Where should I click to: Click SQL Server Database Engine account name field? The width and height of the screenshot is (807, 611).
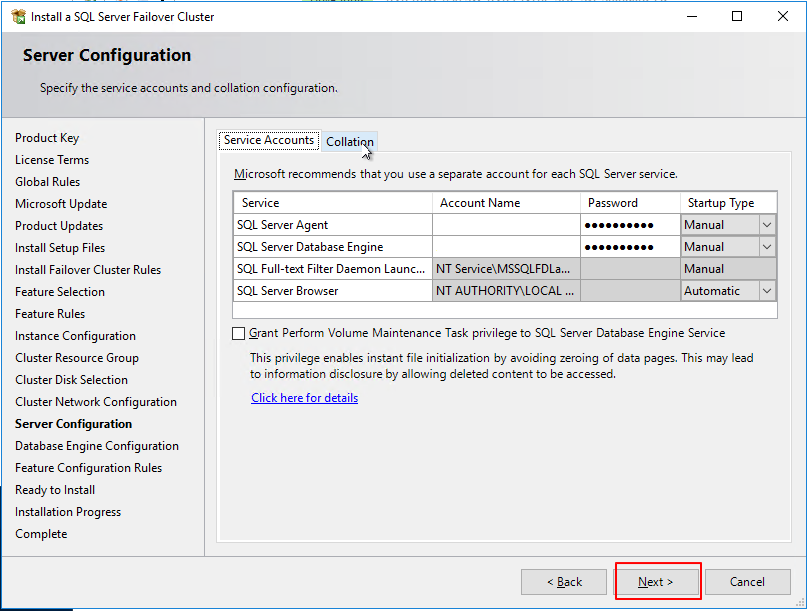506,247
